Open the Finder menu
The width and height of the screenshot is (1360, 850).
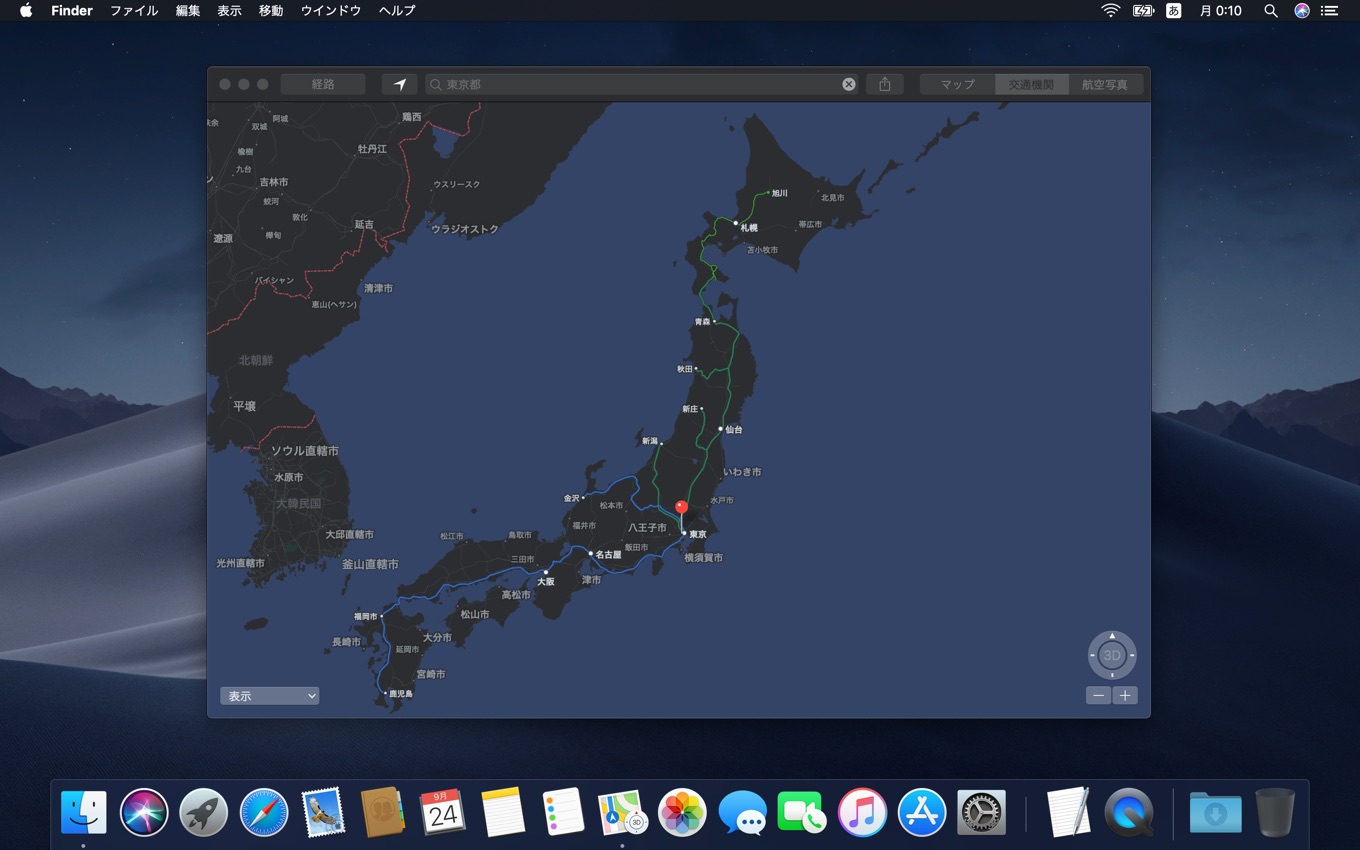[x=72, y=11]
